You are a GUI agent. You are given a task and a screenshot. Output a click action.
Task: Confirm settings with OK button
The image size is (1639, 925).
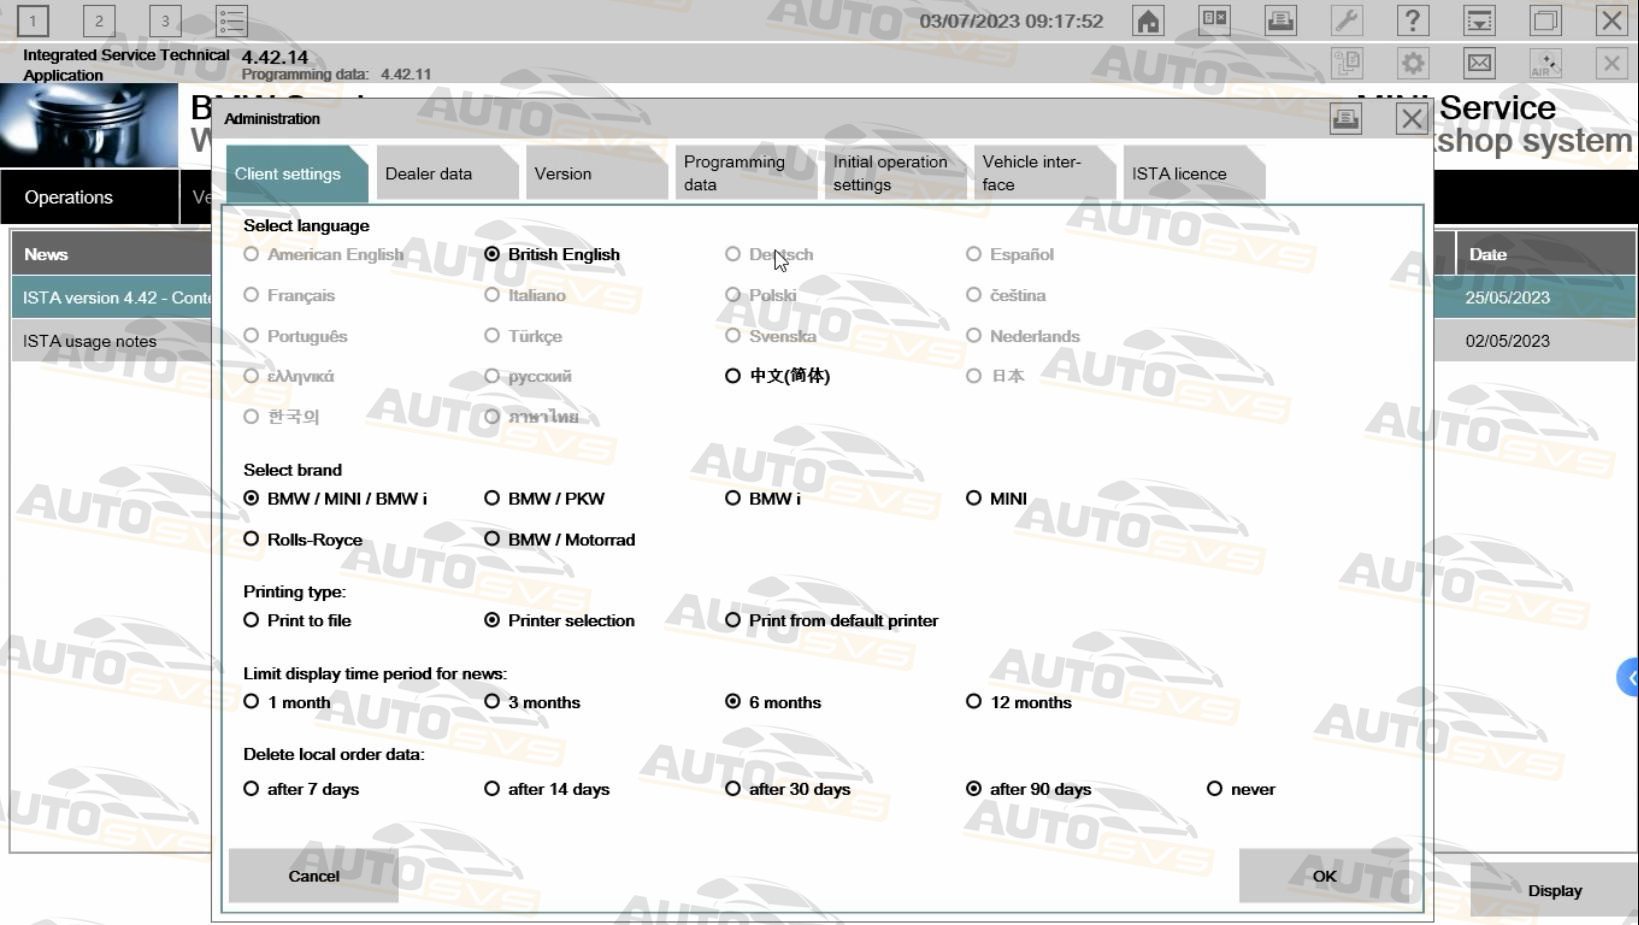[x=1324, y=876]
